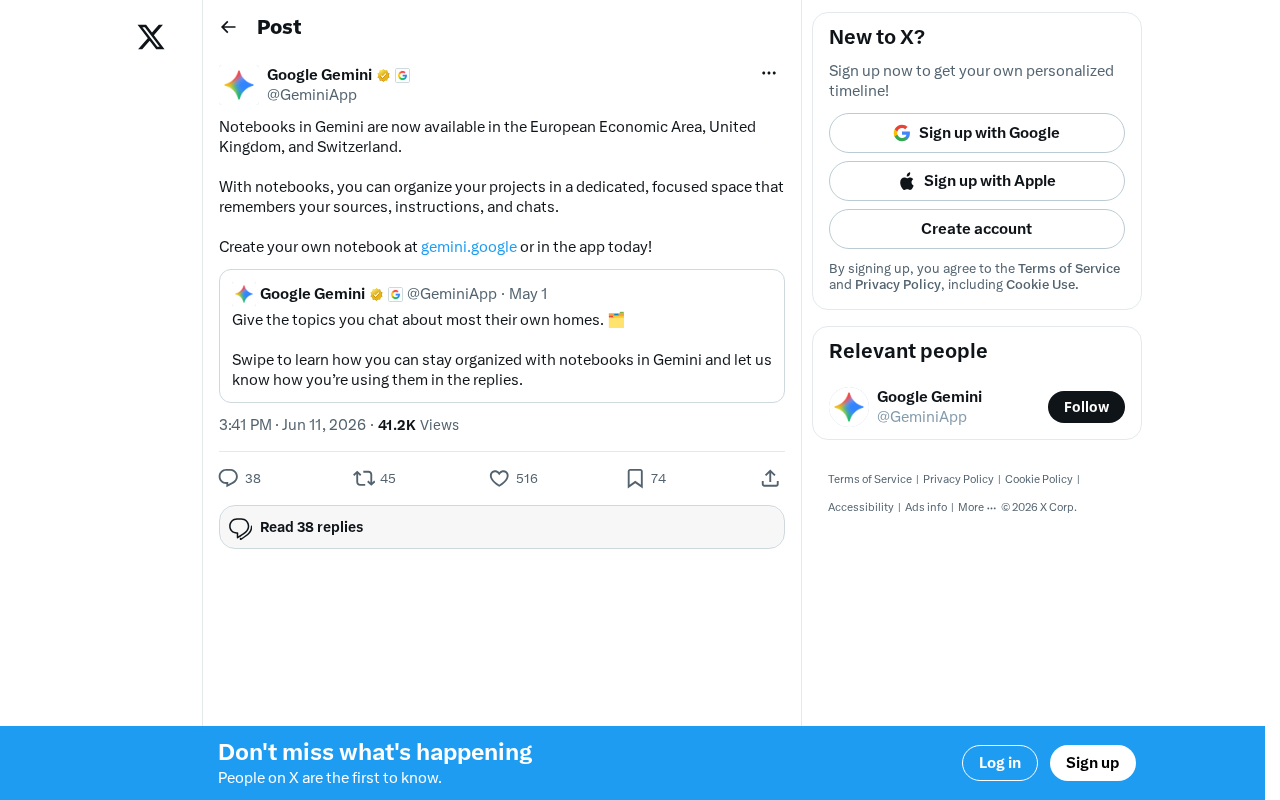Viewport: 1280px width, 800px height.
Task: Sign up with Google
Action: pyautogui.click(x=977, y=133)
